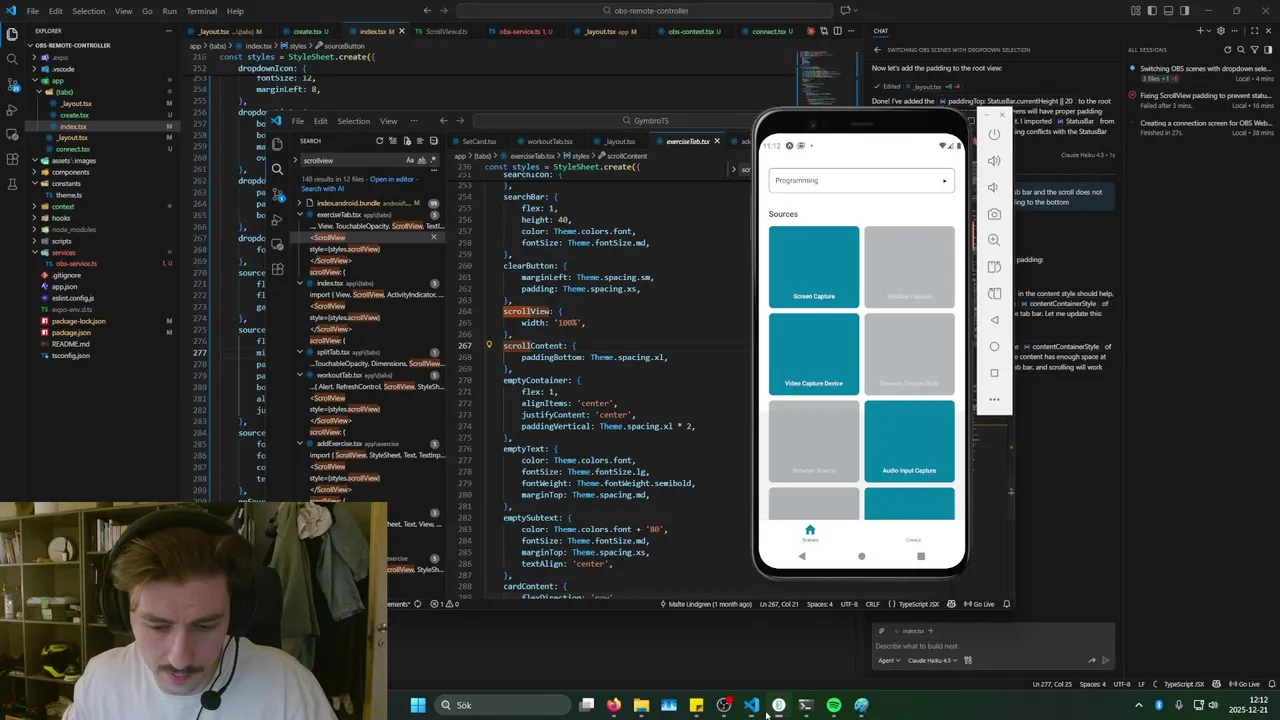The image size is (1280, 720).
Task: Click emulator power button
Action: 994,134
